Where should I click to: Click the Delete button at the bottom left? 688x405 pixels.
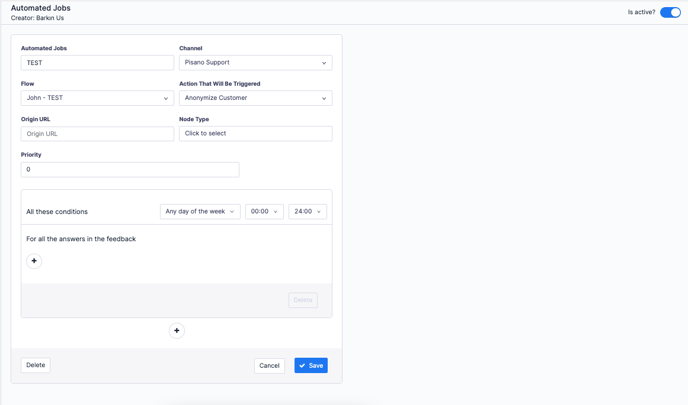point(36,365)
